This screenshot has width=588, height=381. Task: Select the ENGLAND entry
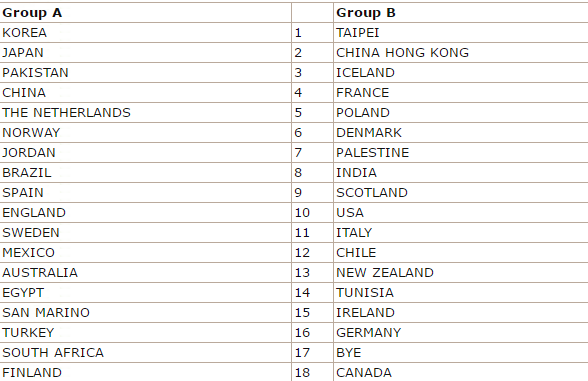pos(145,213)
